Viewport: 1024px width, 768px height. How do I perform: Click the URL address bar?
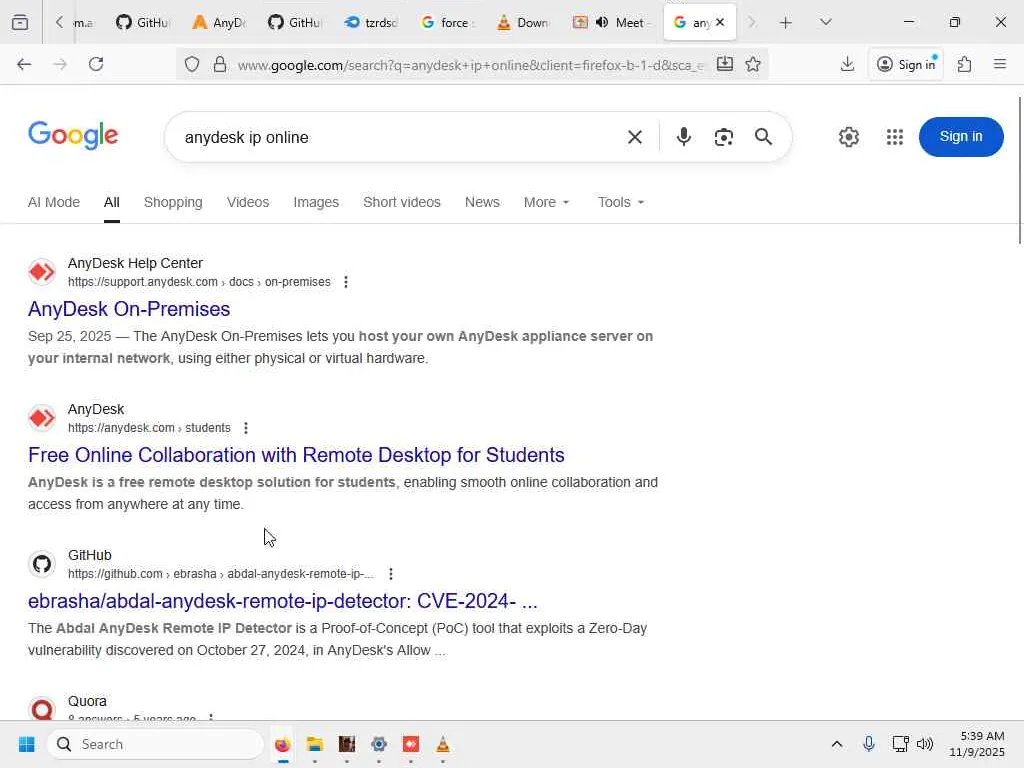click(470, 65)
